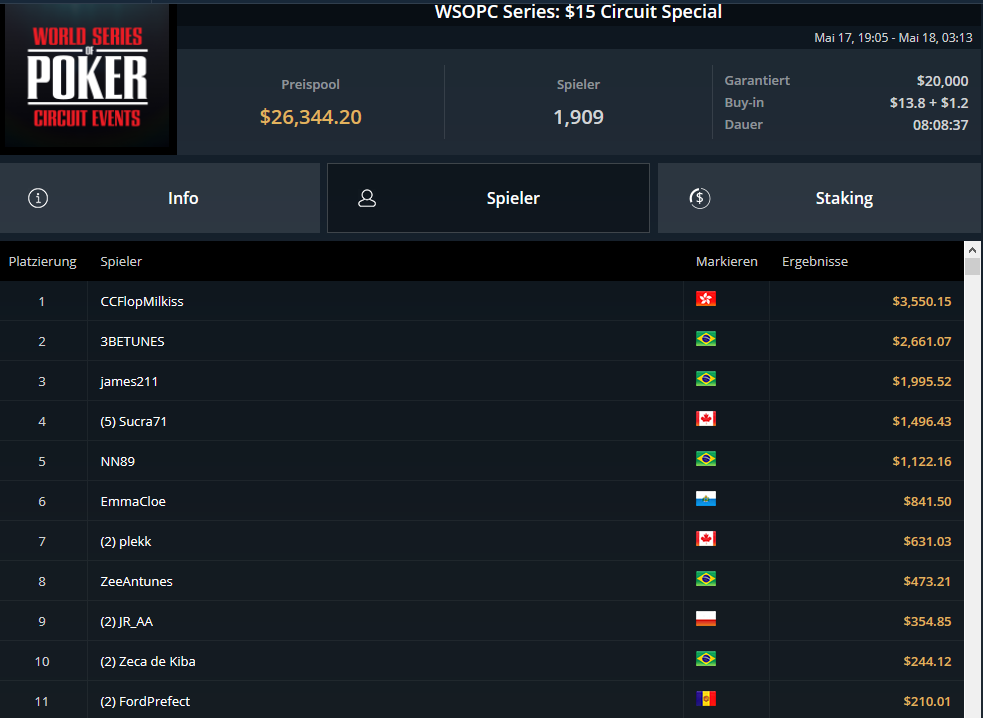983x718 pixels.
Task: Select player EmmaCloe
Action: 133,501
